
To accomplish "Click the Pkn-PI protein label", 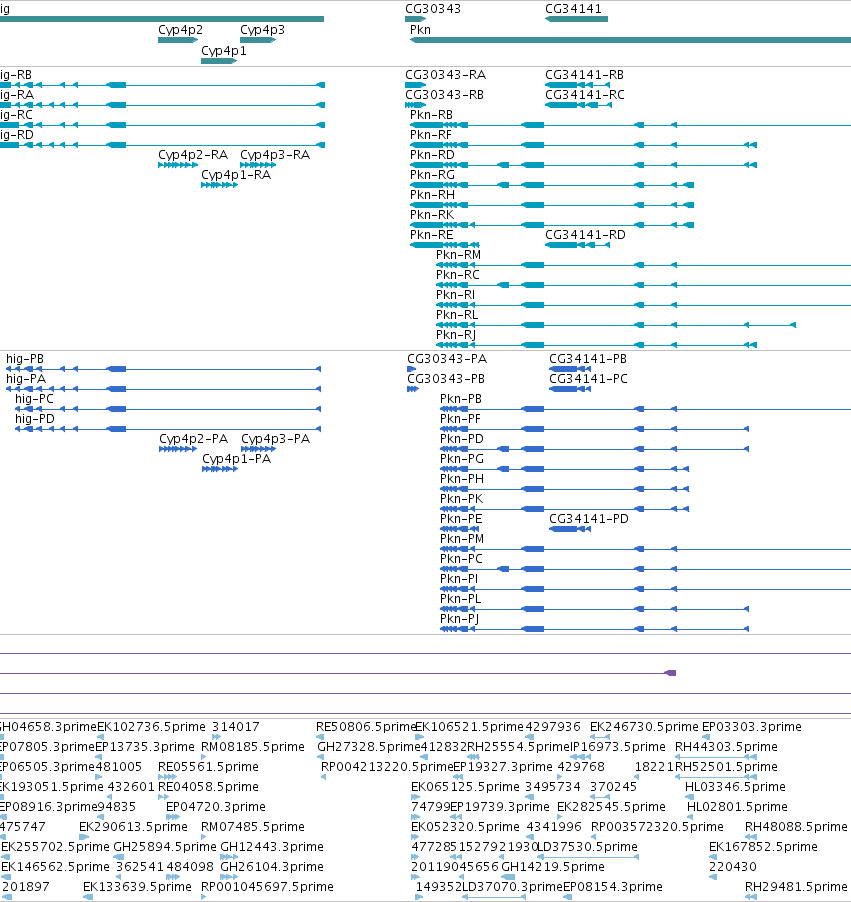I will 459,579.
